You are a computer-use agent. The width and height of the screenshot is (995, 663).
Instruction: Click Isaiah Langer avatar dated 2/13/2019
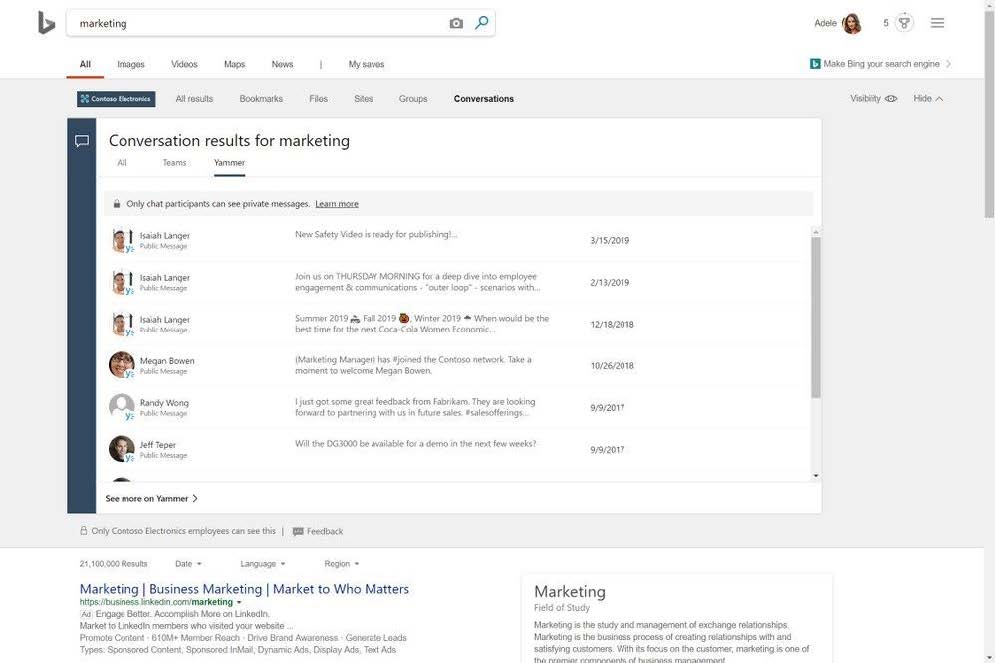pyautogui.click(x=121, y=282)
